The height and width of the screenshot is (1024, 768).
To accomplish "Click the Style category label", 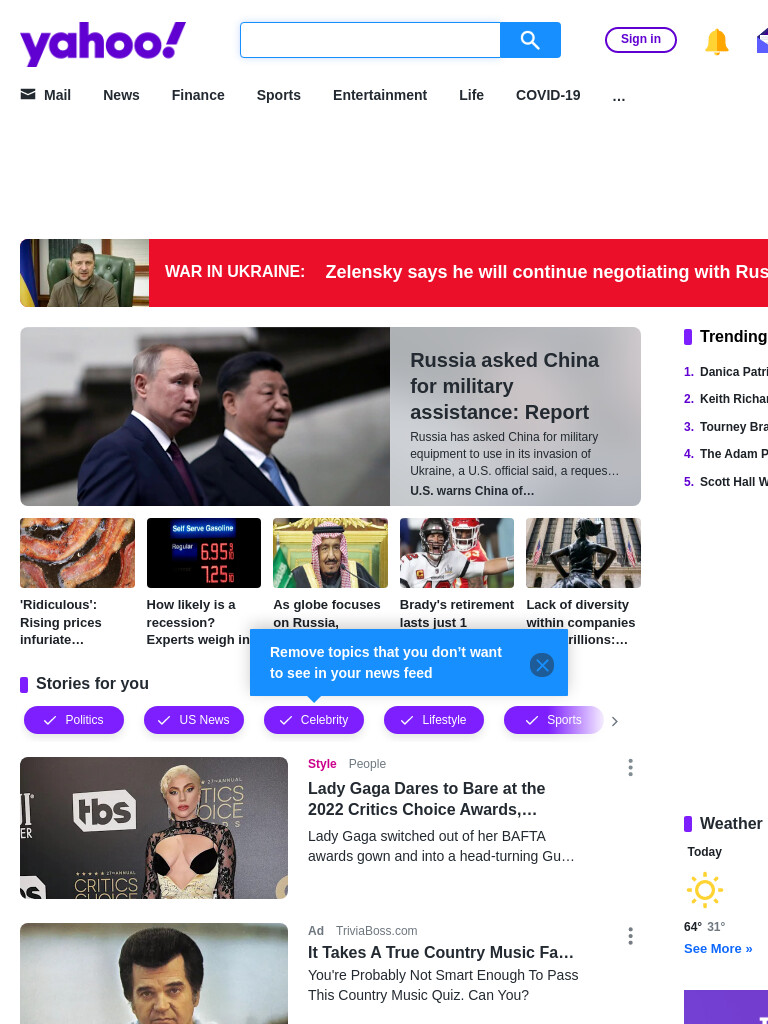I will [322, 764].
